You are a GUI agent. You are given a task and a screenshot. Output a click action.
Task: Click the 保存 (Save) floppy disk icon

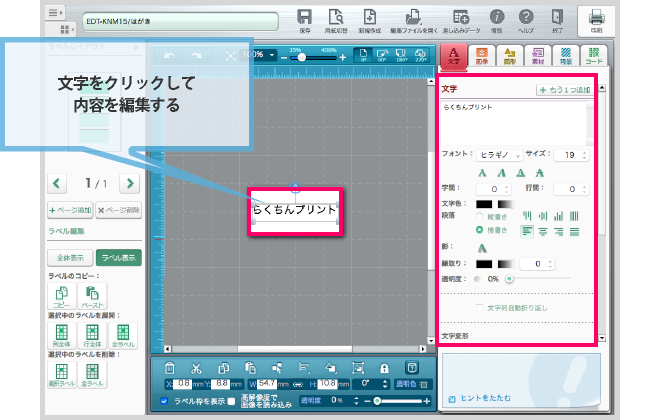(x=305, y=18)
